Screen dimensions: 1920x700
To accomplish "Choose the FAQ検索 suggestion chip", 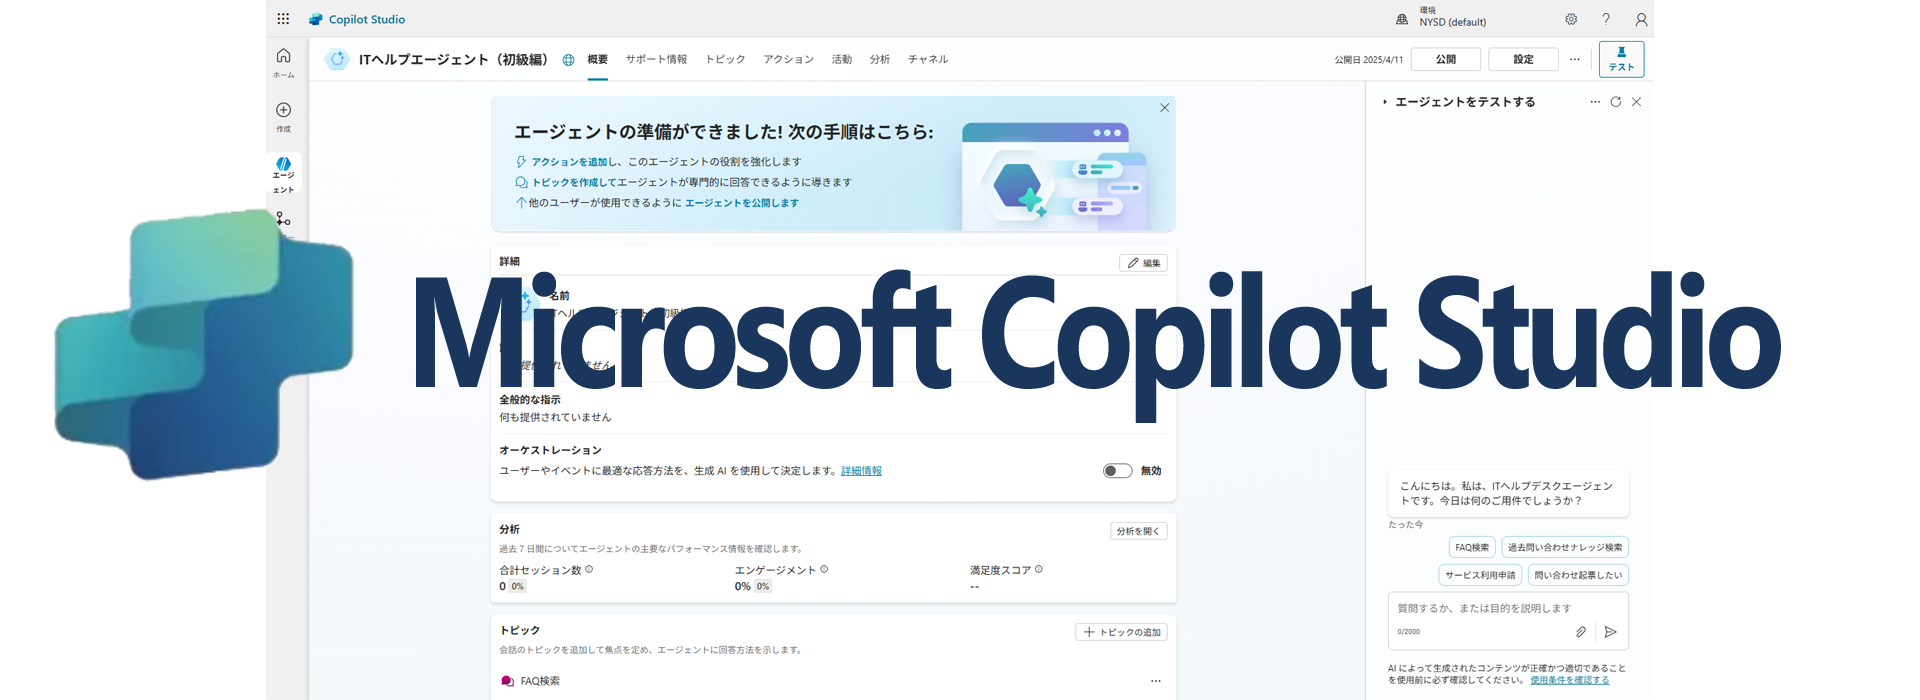I will 1472,547.
